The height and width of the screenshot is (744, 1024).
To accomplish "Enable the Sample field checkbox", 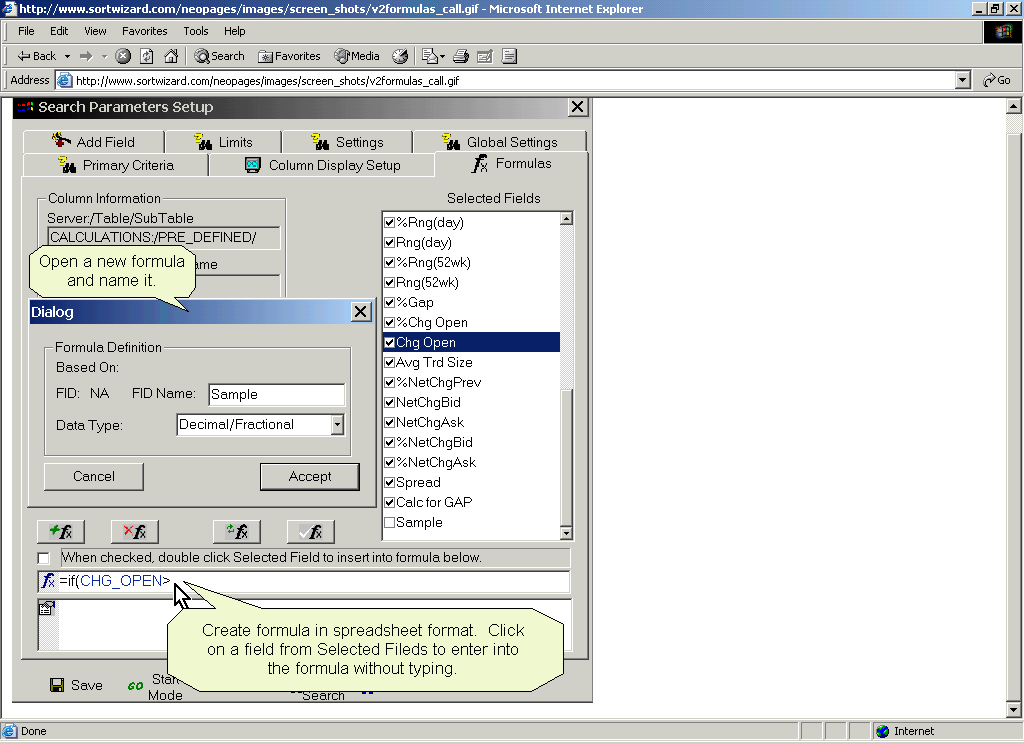I will pyautogui.click(x=390, y=522).
